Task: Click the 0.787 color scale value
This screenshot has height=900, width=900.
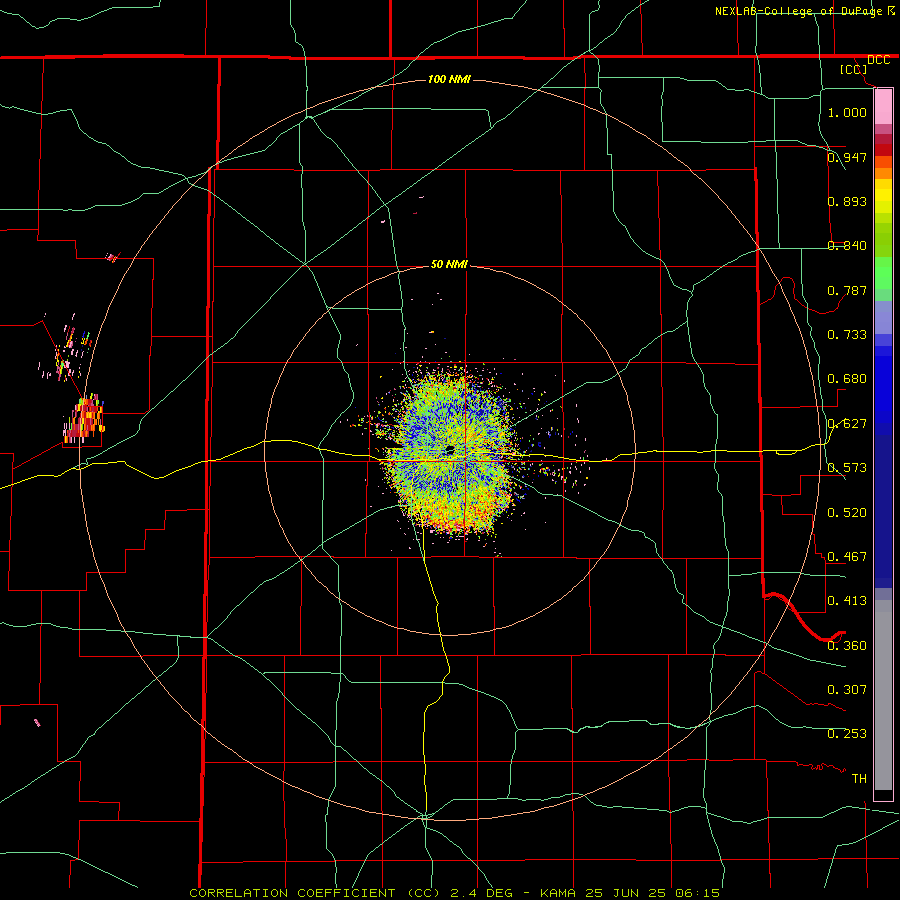Action: [x=847, y=290]
